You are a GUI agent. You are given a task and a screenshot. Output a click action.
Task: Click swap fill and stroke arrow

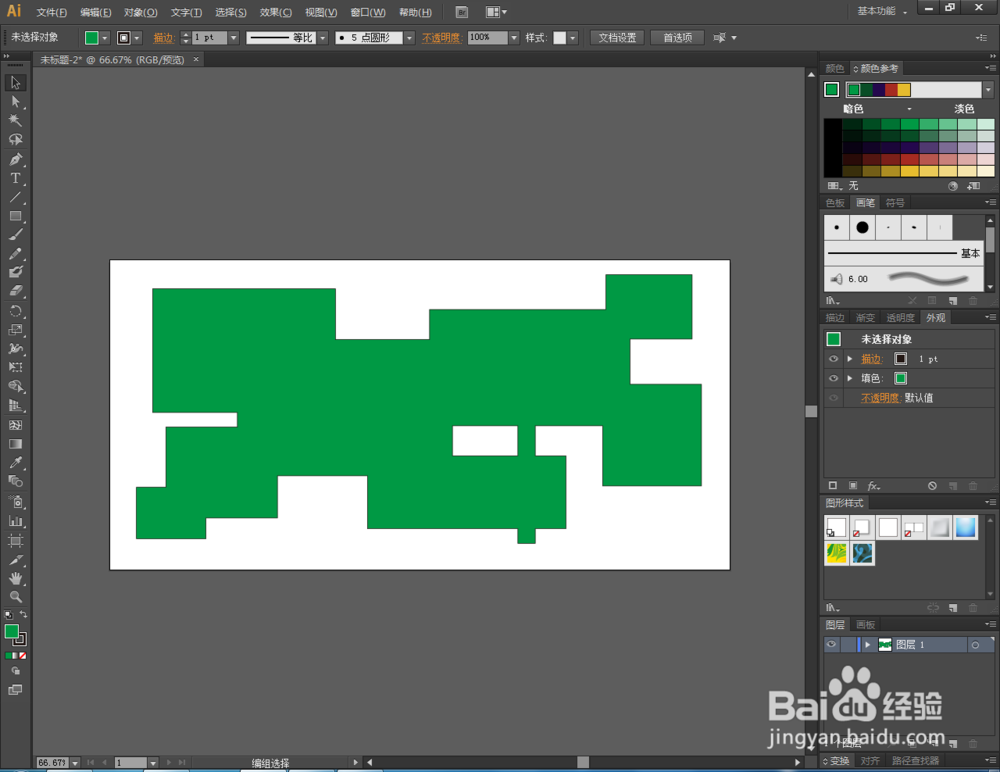point(24,614)
